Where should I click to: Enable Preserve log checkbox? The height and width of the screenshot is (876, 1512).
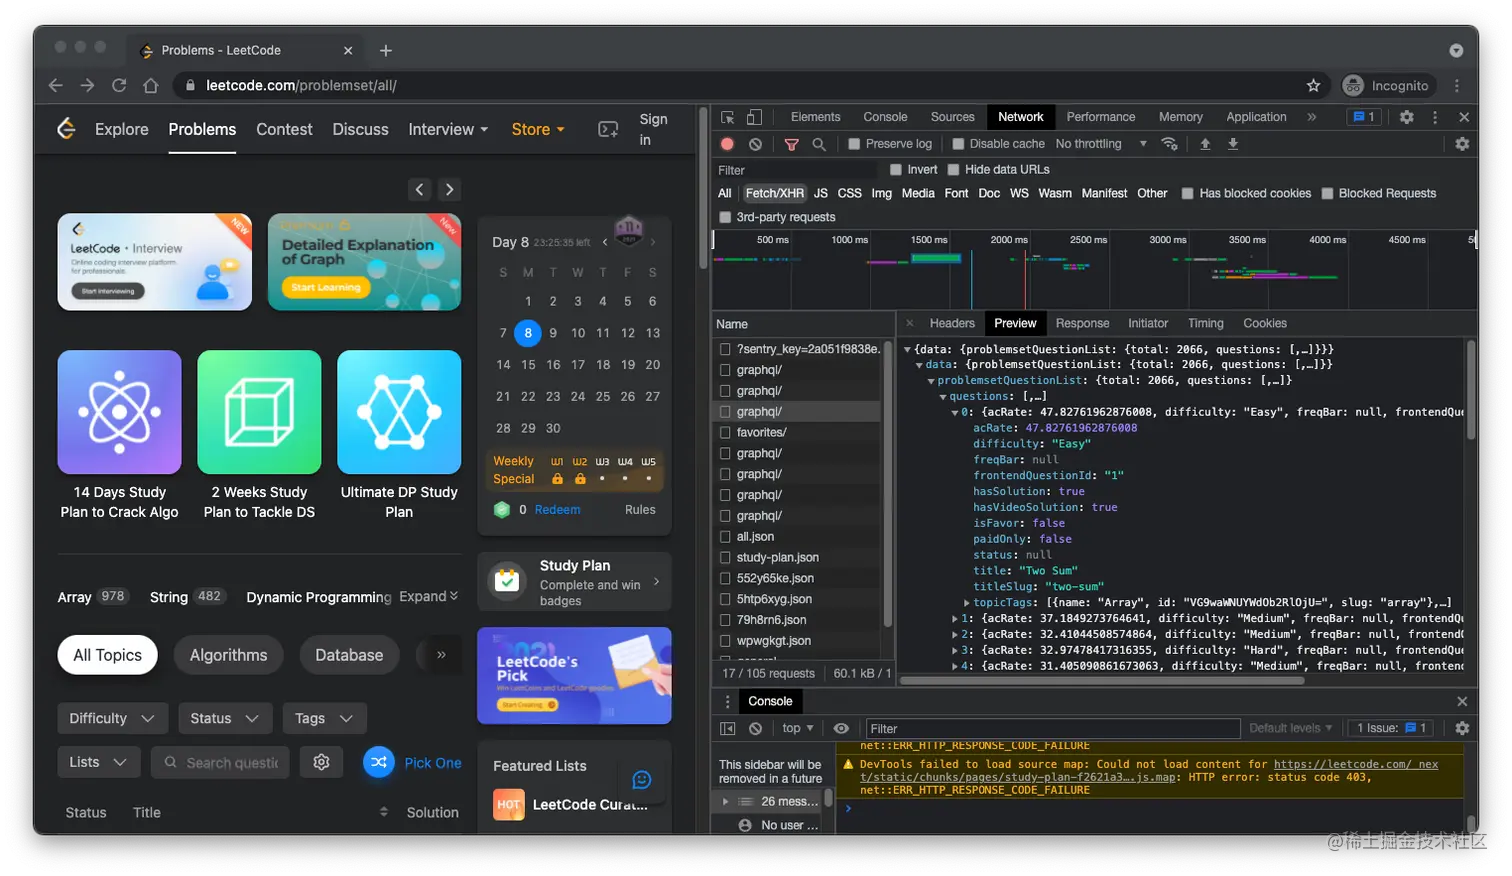pyautogui.click(x=854, y=144)
